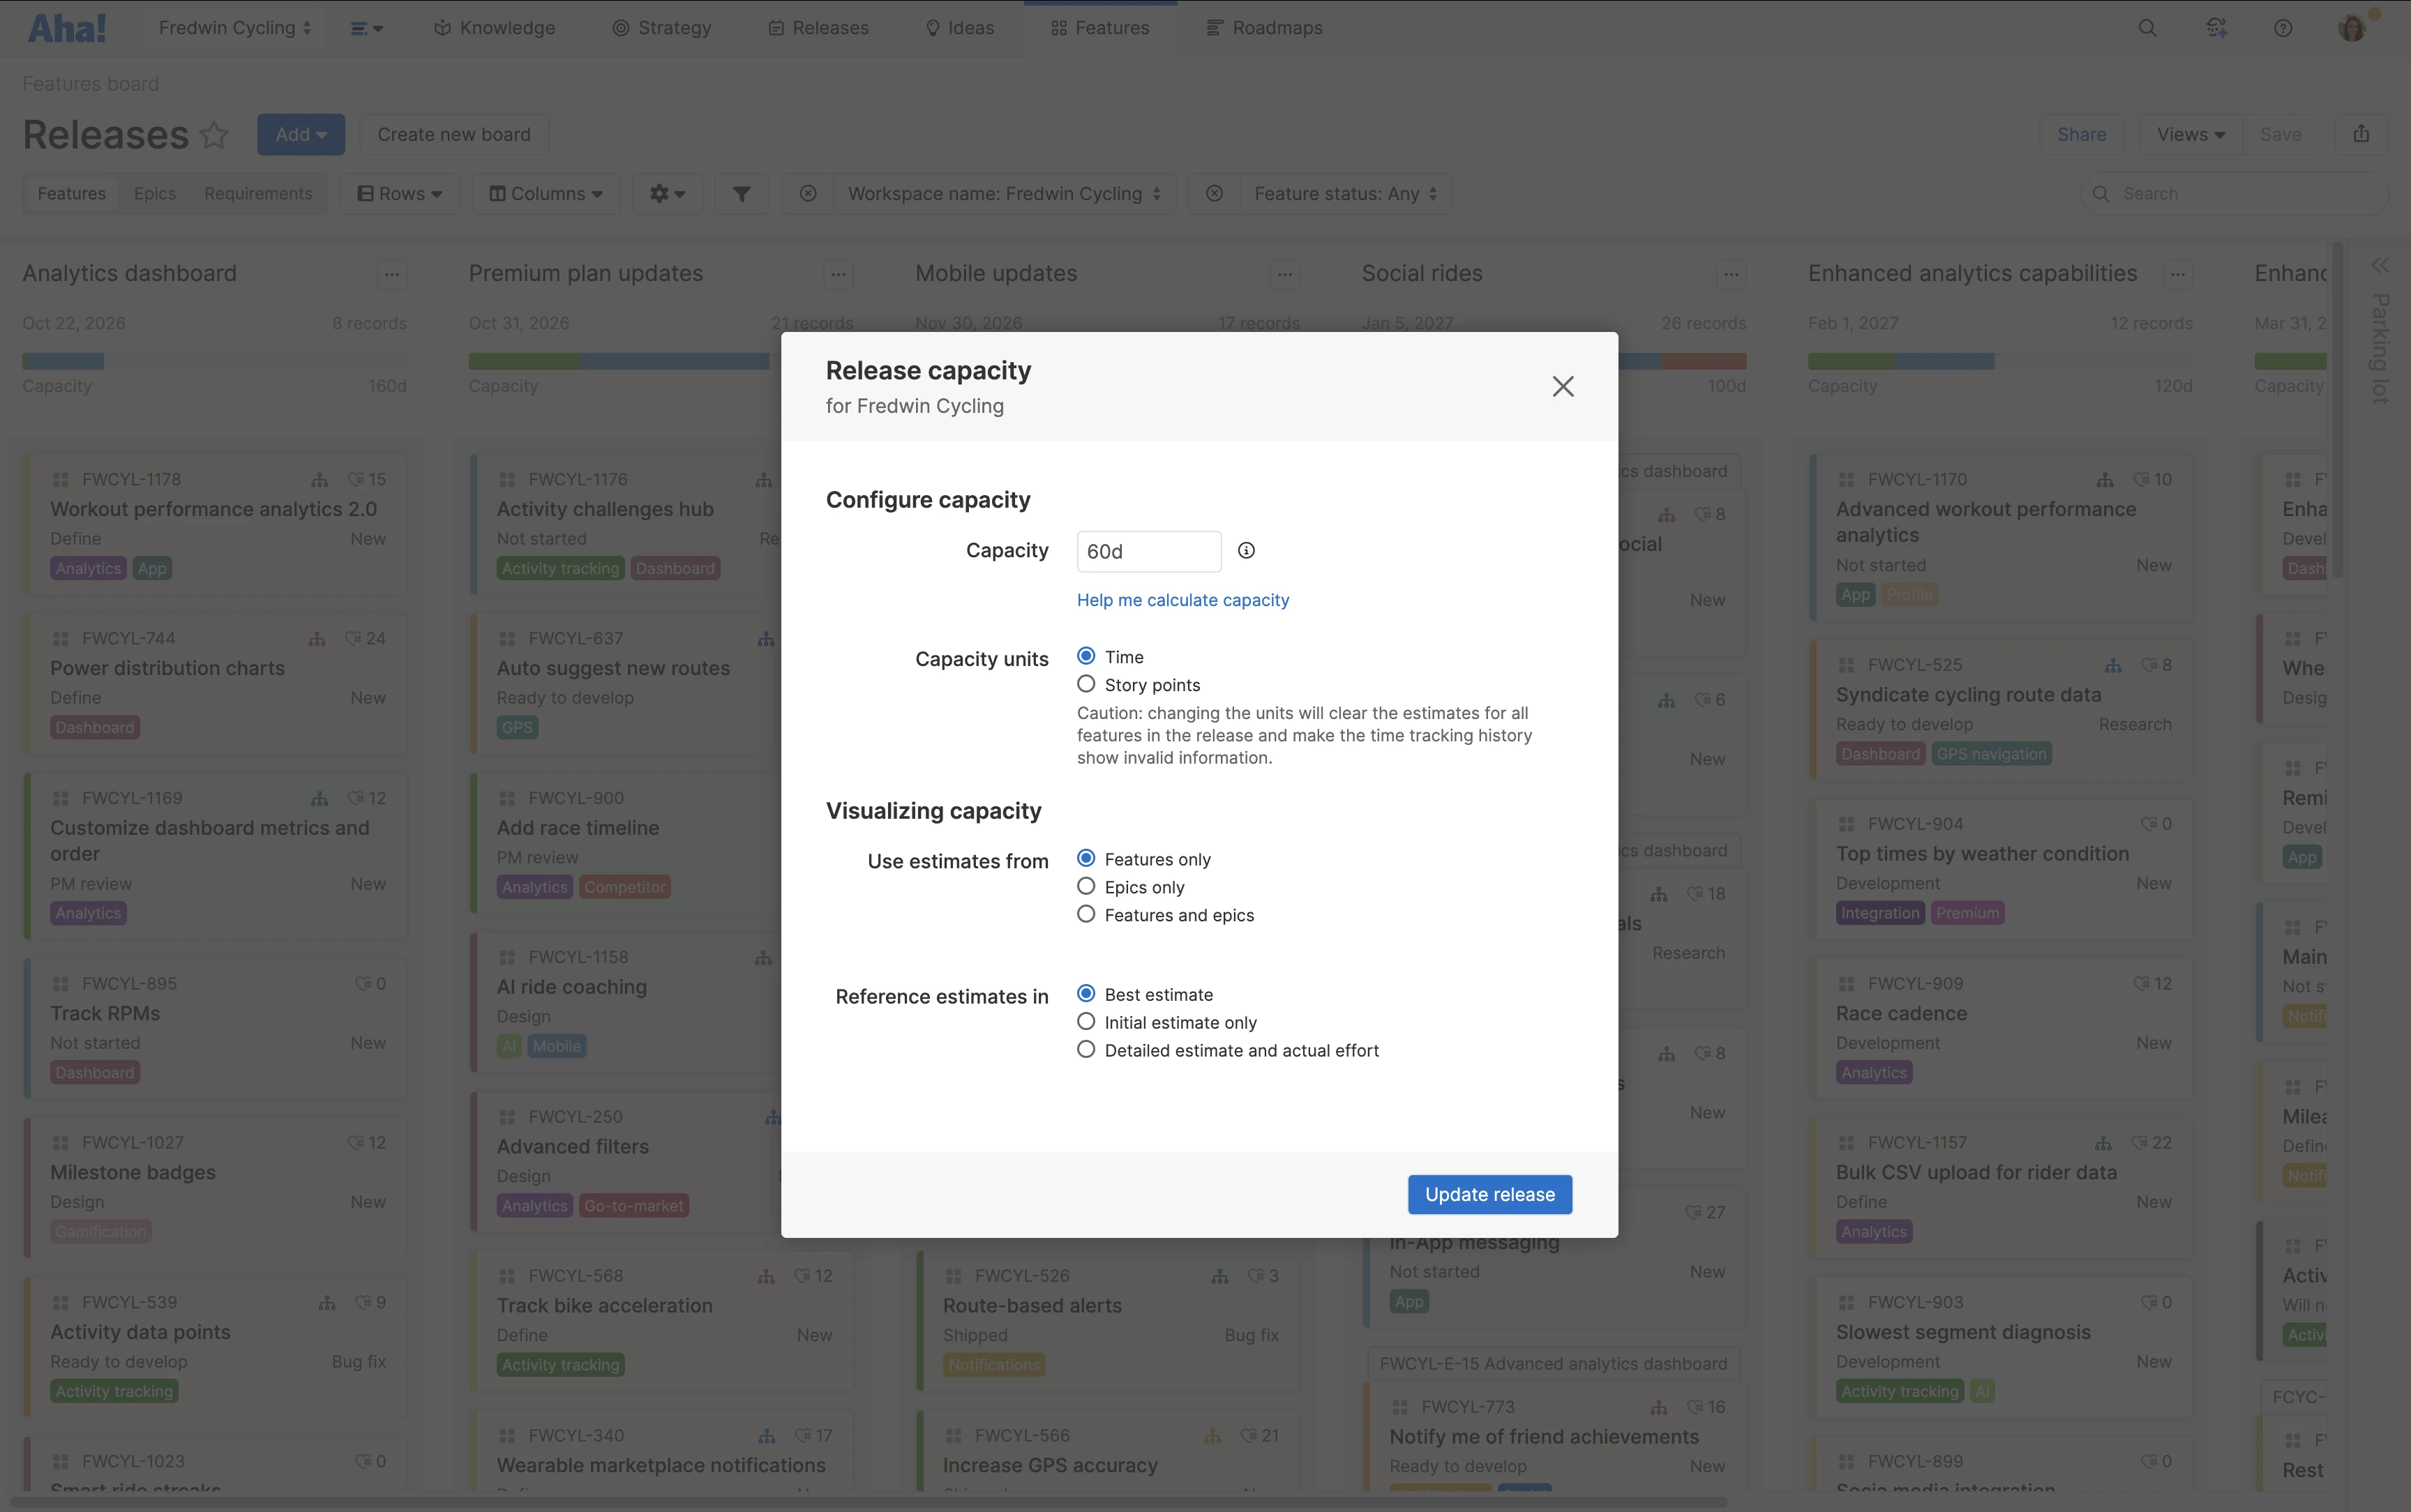Open Premium plan updates column more menu
This screenshot has width=2411, height=1512.
click(x=838, y=274)
